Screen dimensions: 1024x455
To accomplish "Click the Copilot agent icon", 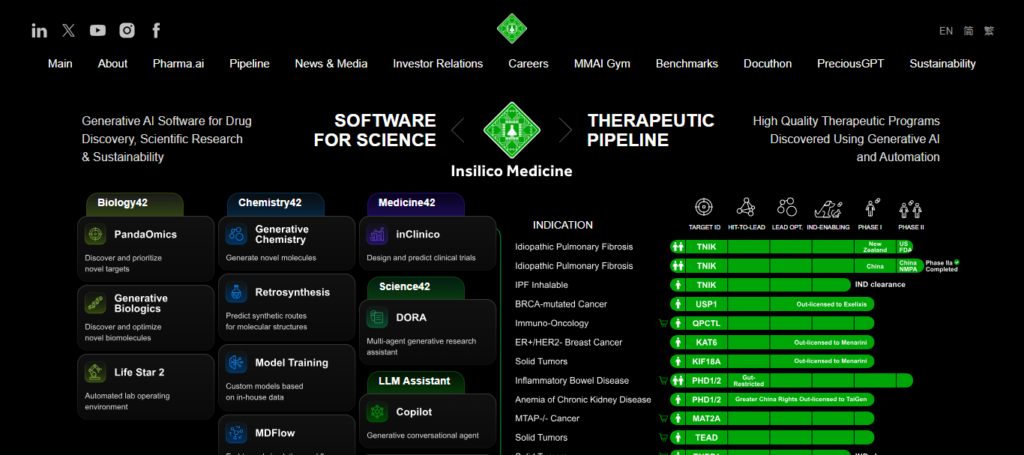I will [x=377, y=412].
